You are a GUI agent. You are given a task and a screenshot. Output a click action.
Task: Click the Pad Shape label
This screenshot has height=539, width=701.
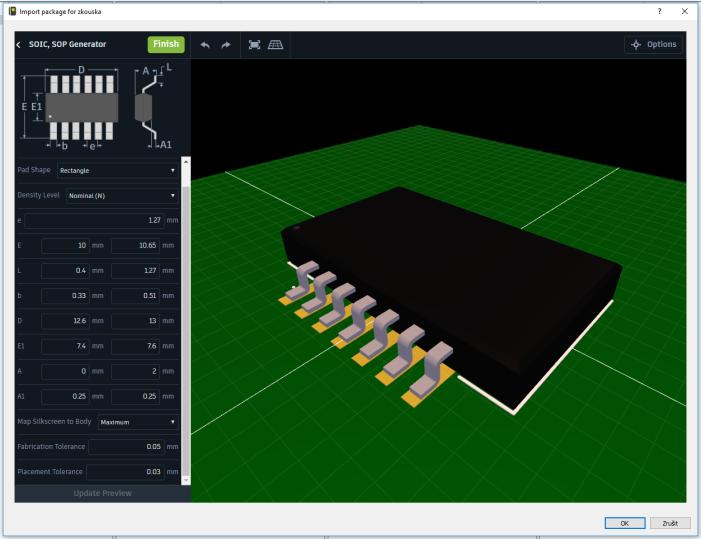pyautogui.click(x=34, y=170)
